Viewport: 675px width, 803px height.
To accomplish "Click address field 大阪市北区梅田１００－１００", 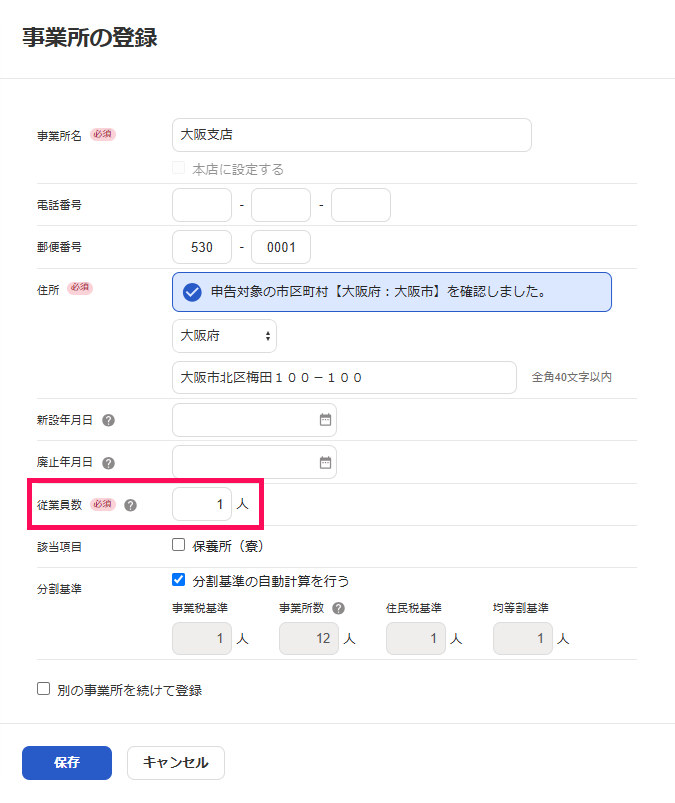I will (344, 377).
